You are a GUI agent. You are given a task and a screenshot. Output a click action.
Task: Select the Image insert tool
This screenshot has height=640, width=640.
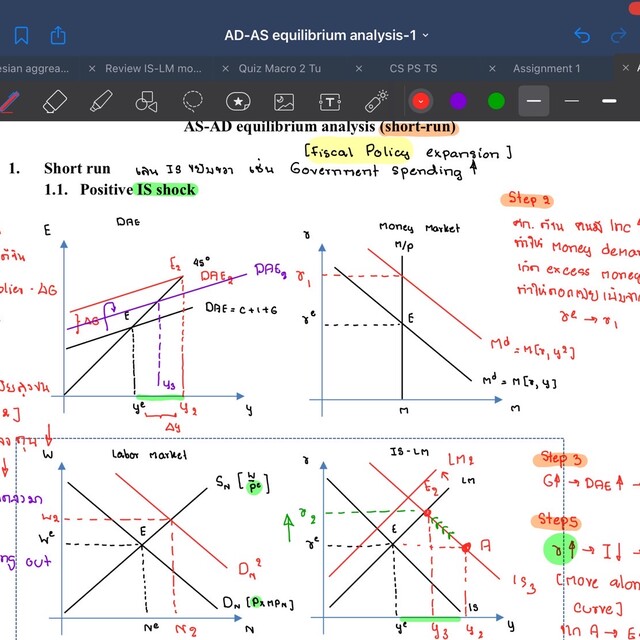point(284,101)
